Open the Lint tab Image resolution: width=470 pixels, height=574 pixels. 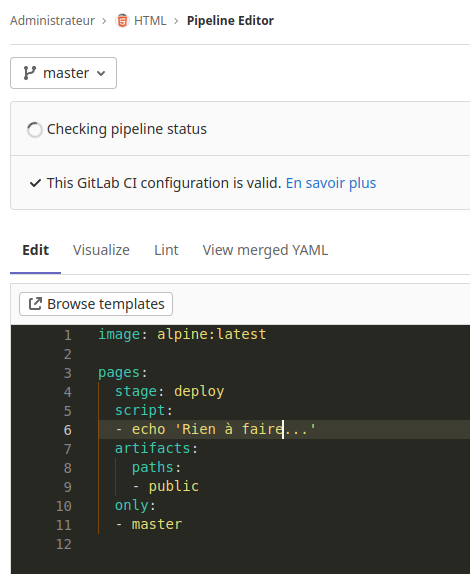point(166,250)
